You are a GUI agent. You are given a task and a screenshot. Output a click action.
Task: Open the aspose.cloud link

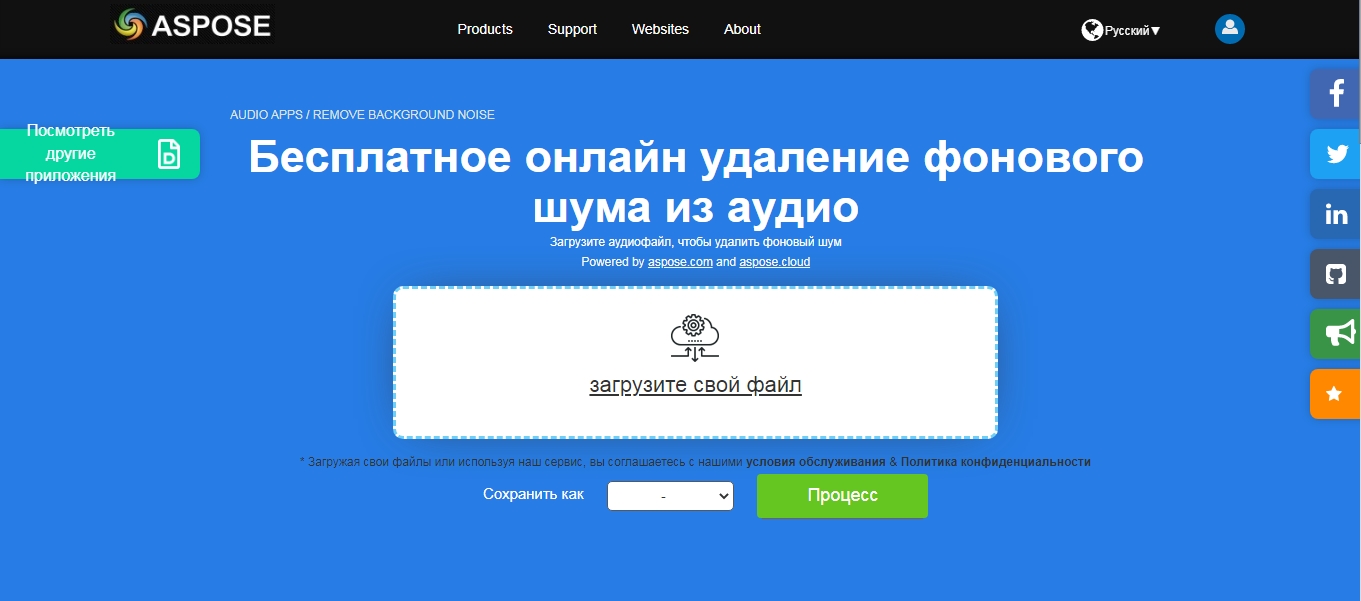(x=775, y=262)
